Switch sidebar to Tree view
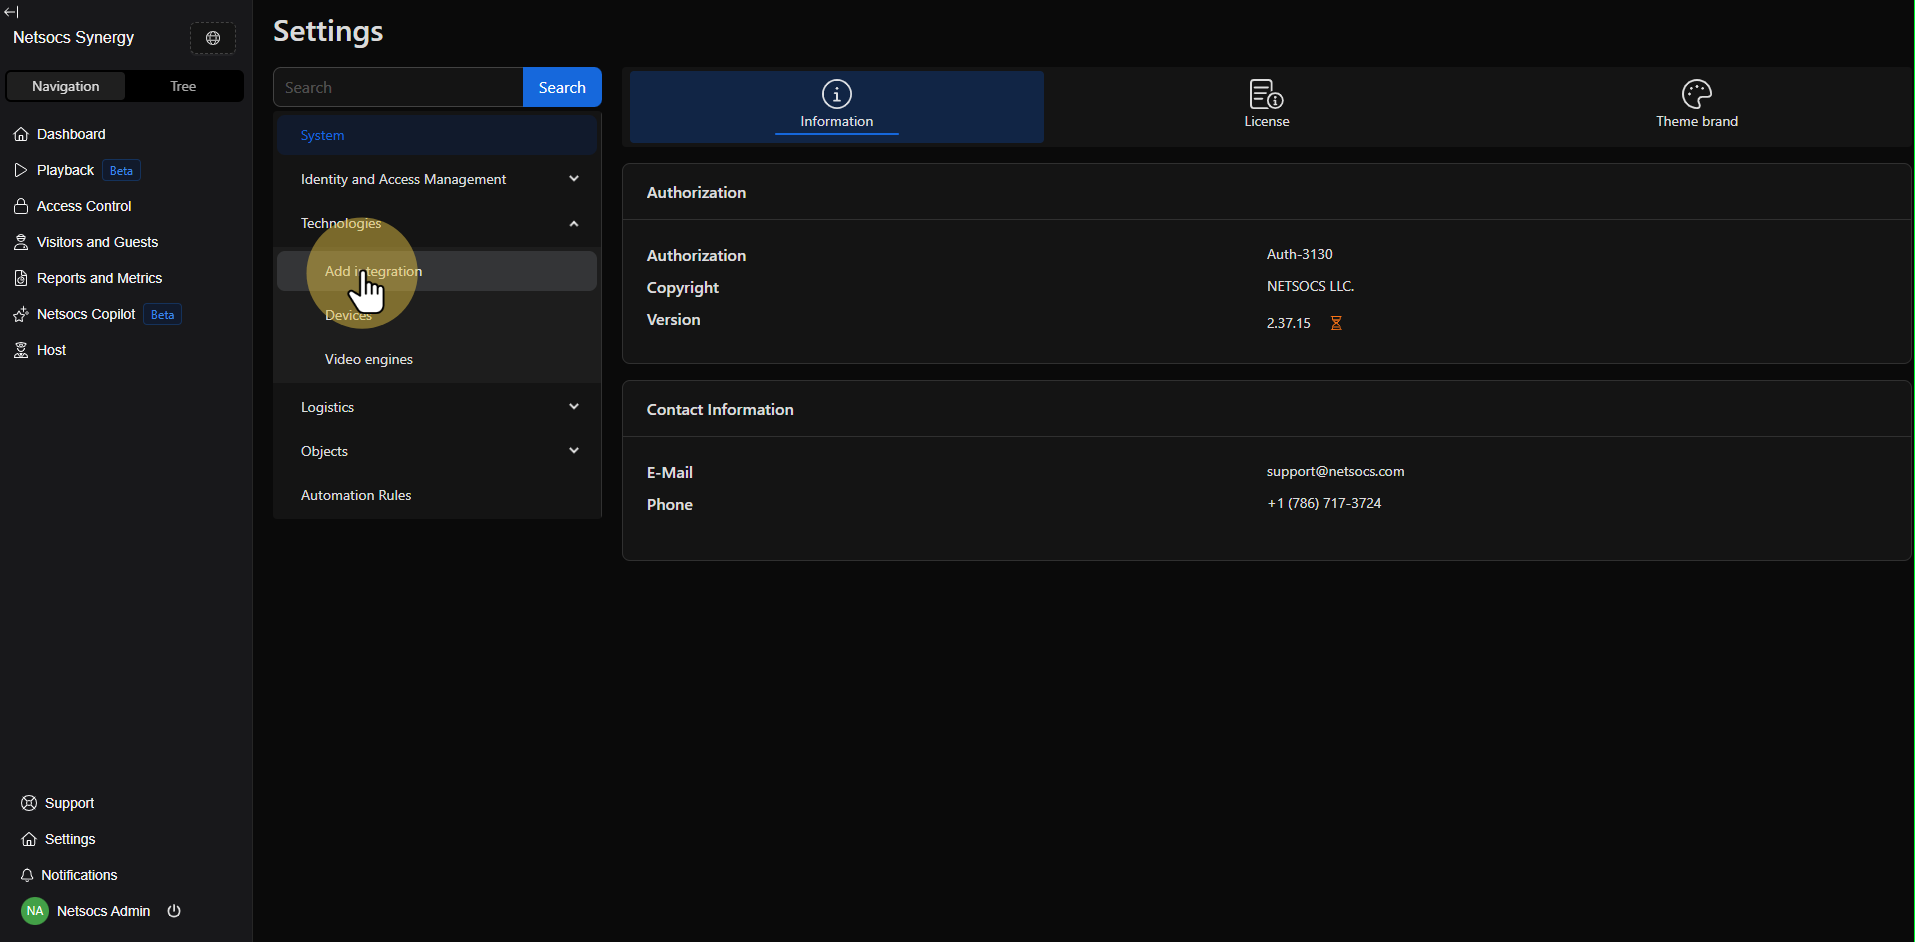This screenshot has width=1915, height=942. coord(183,86)
